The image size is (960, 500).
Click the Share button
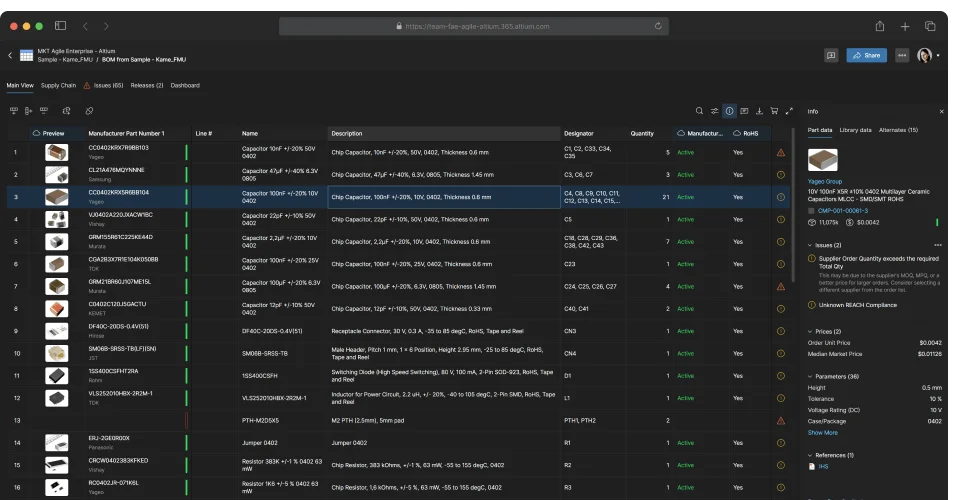pos(866,55)
